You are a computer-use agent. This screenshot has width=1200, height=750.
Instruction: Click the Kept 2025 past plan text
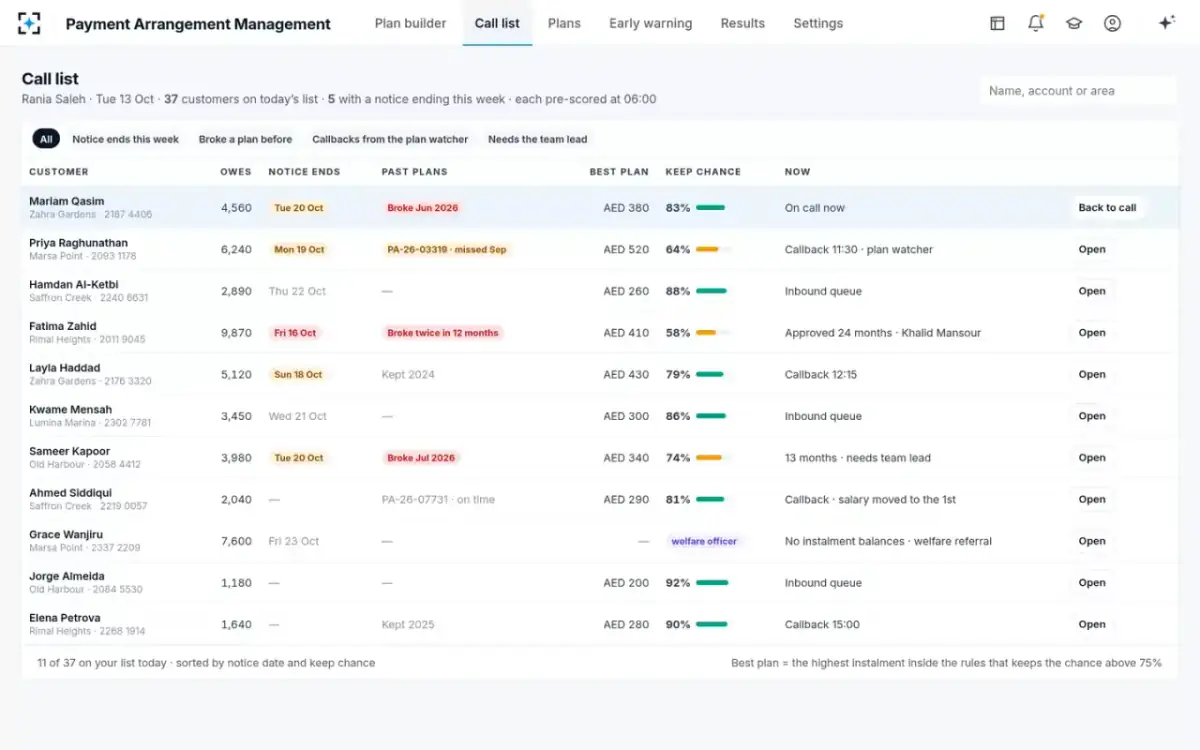coord(408,625)
